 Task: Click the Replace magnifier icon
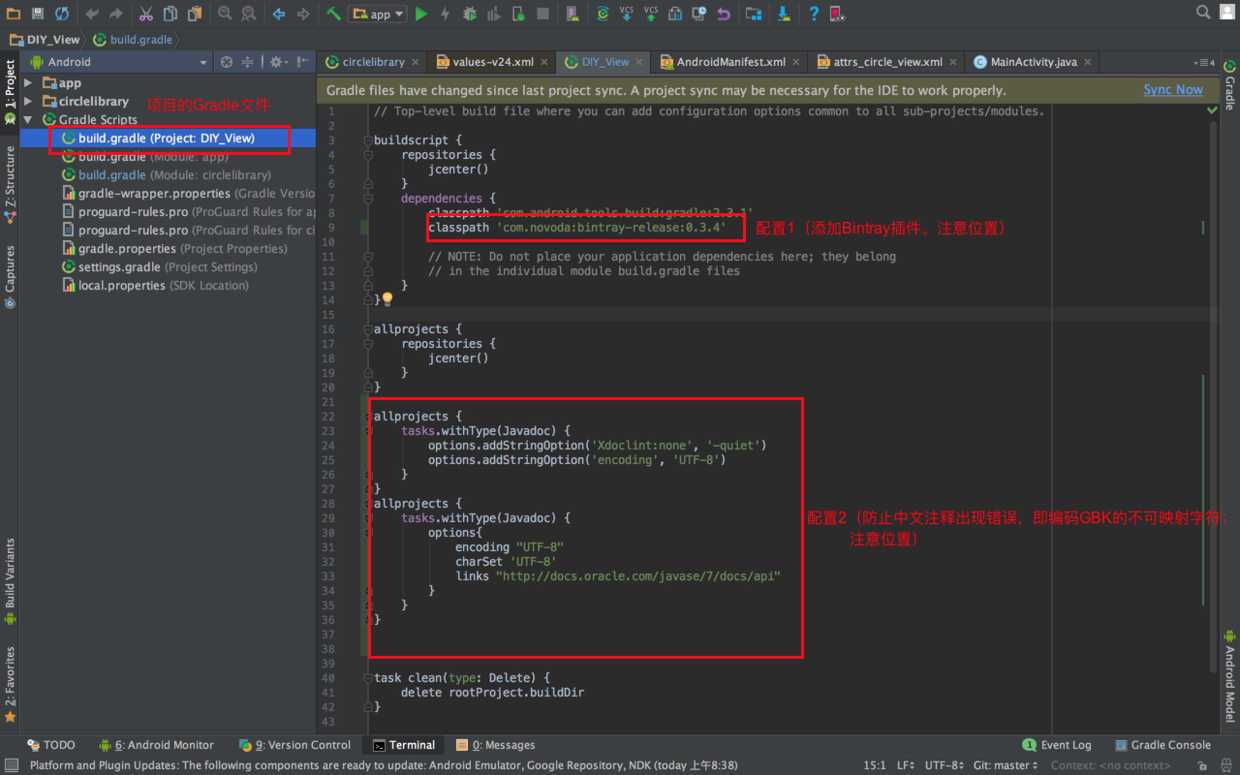pos(248,14)
